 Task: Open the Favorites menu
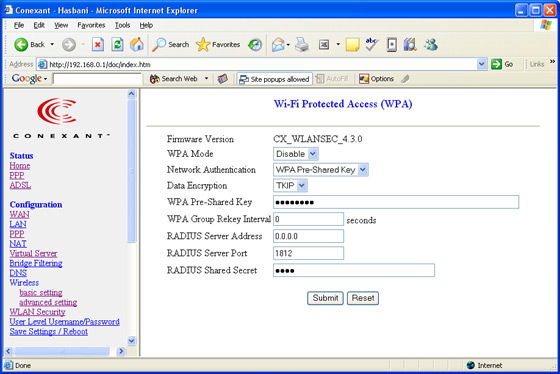(91, 25)
